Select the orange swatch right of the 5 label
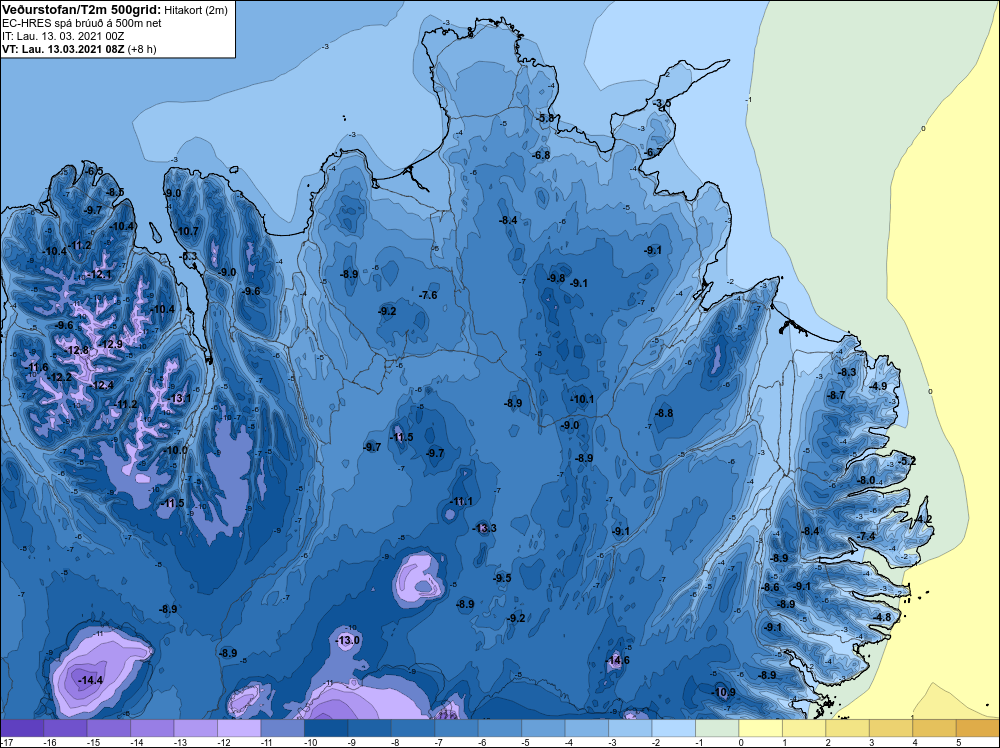Viewport: 1000px width, 748px height. [x=977, y=728]
